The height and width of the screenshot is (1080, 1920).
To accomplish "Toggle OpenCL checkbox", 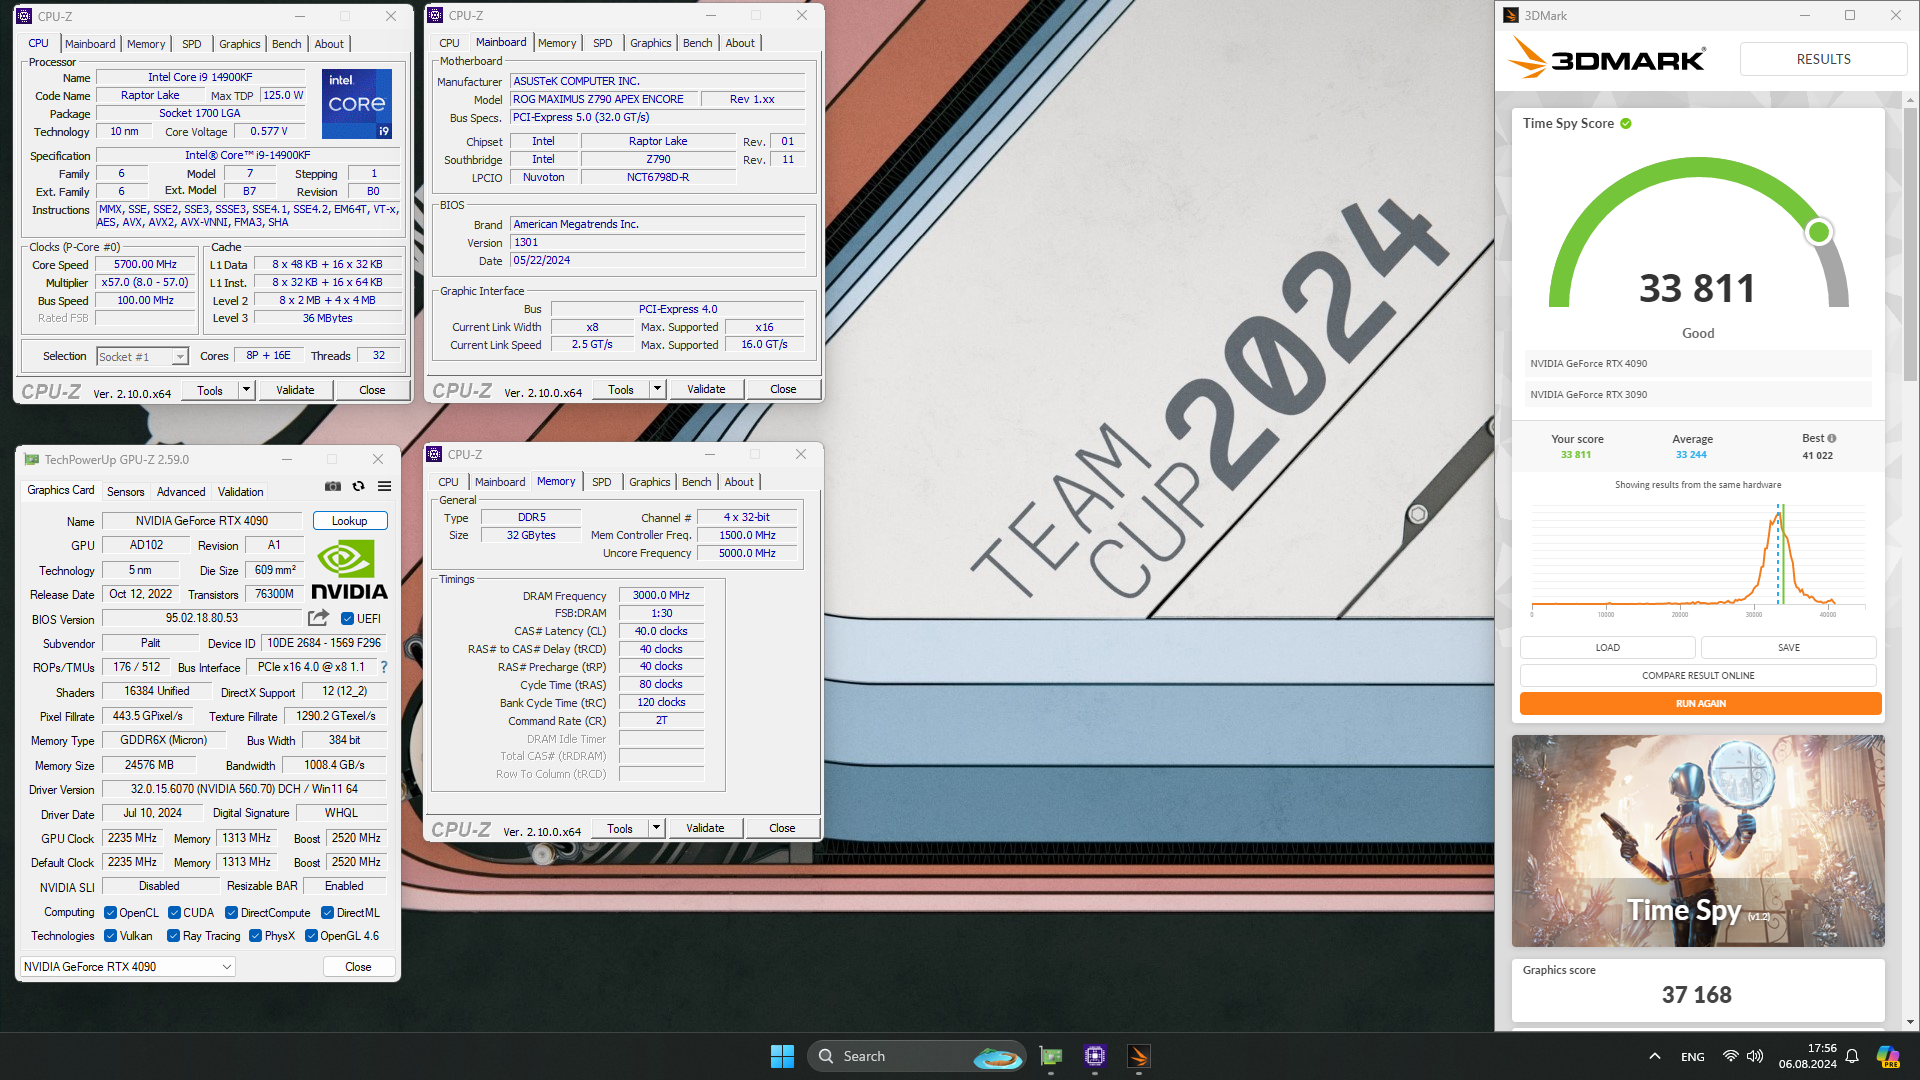I will click(x=111, y=913).
